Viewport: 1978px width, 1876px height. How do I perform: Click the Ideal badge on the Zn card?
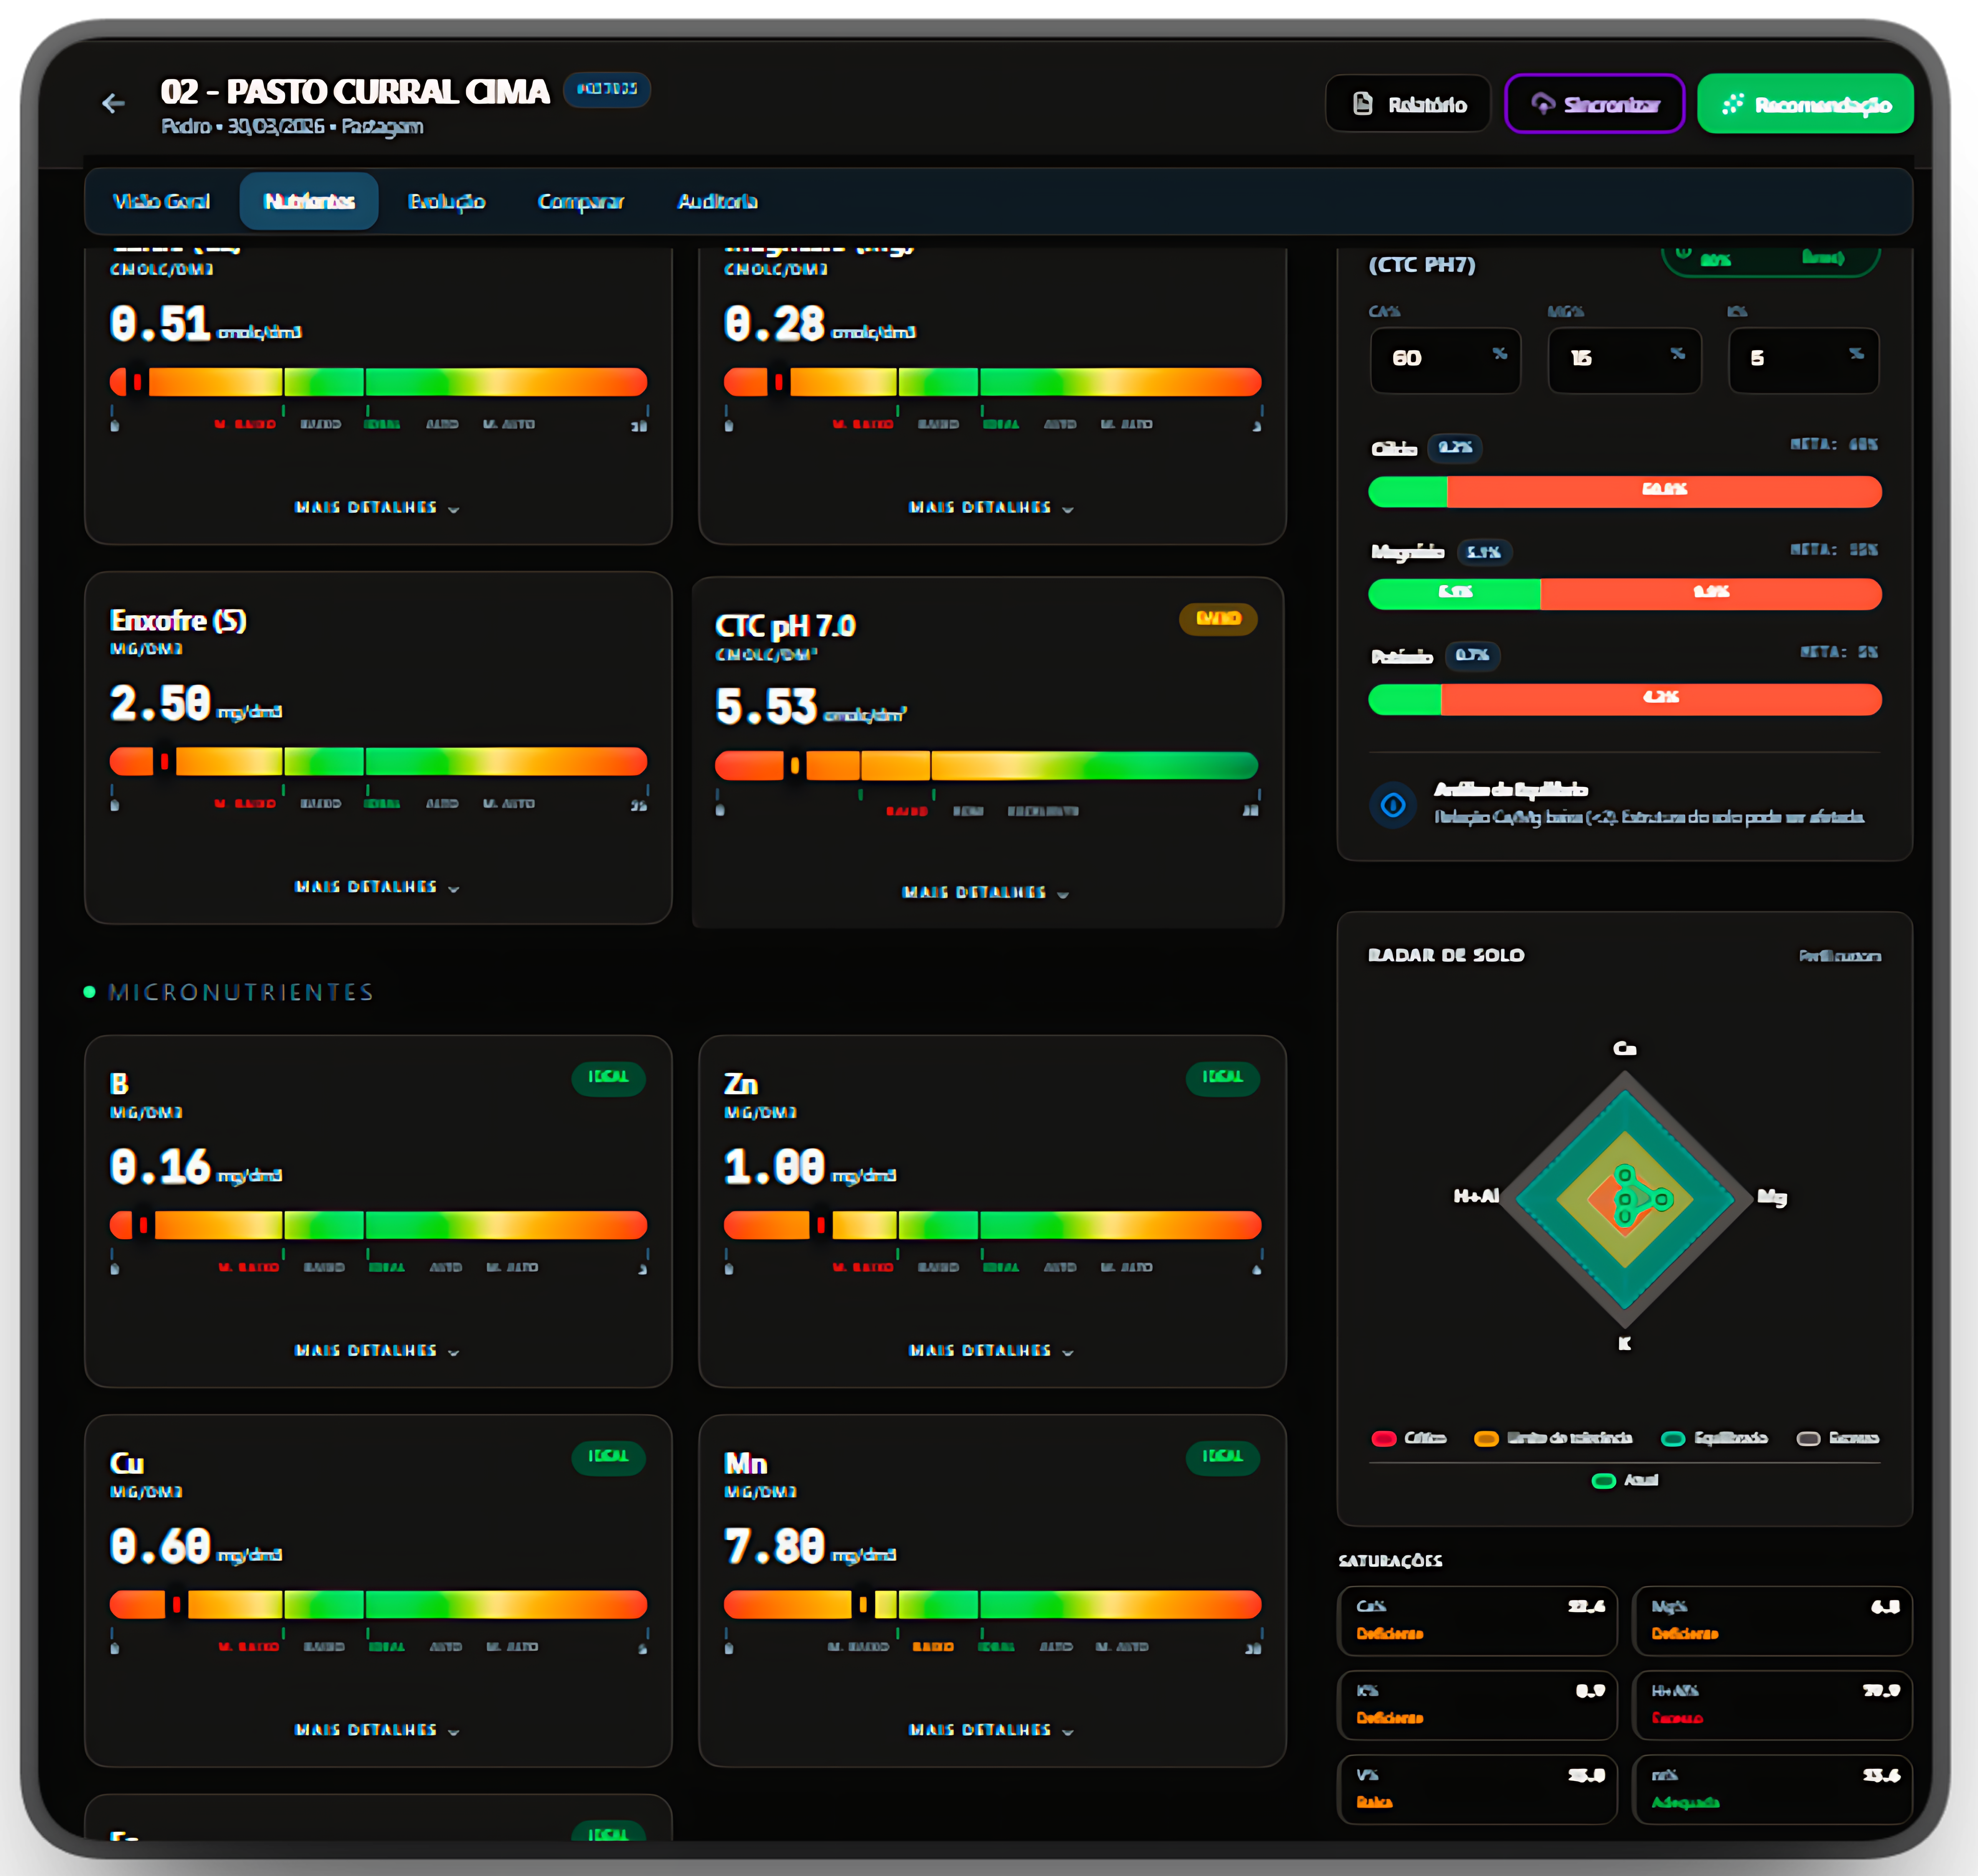coord(1222,1077)
